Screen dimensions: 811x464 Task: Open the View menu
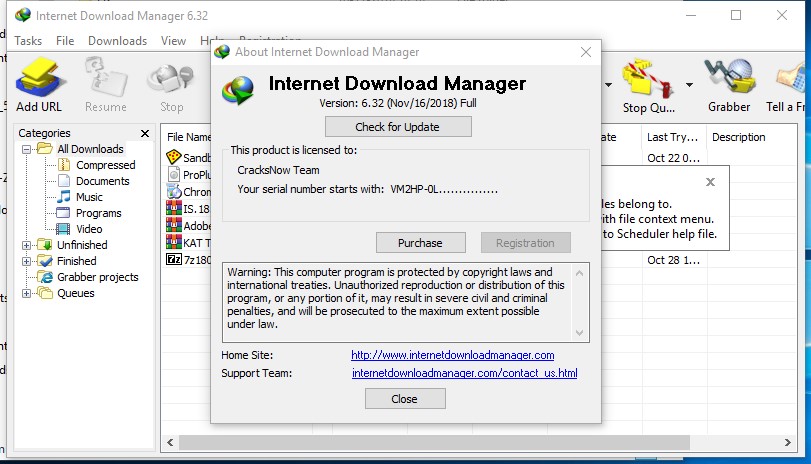tap(173, 41)
